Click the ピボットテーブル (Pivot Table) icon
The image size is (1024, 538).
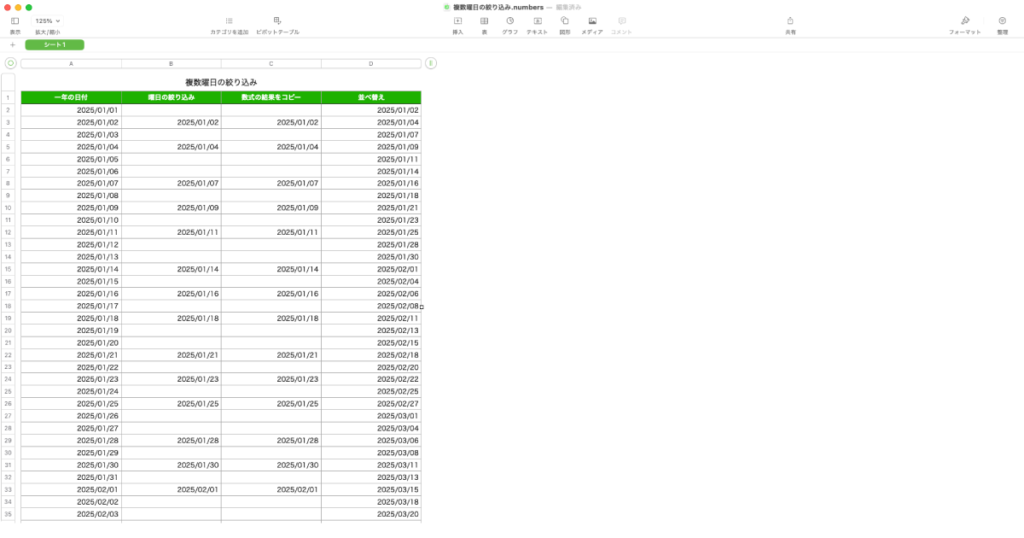[x=277, y=21]
